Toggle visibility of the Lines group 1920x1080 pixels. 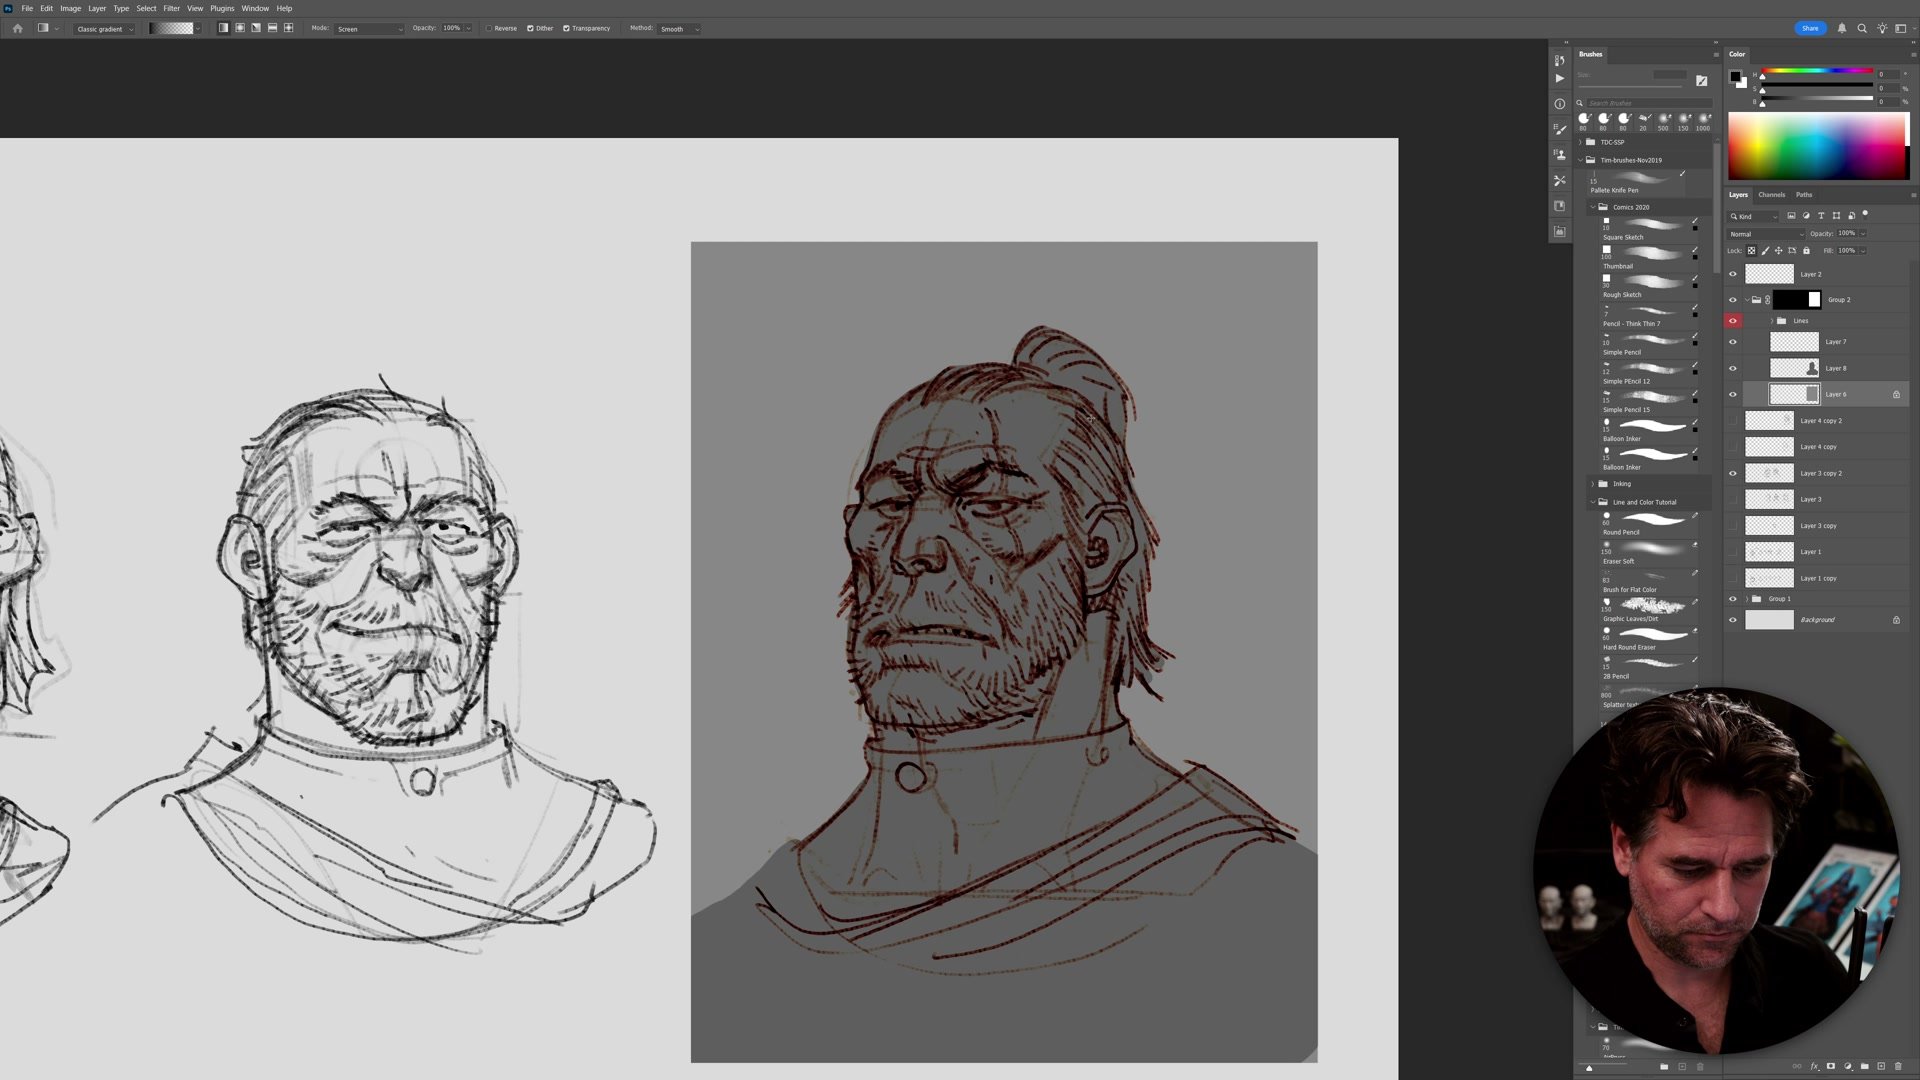(1733, 321)
